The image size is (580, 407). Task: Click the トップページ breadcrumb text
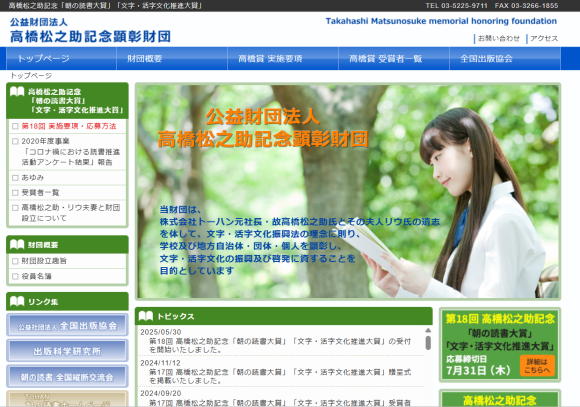(31, 76)
